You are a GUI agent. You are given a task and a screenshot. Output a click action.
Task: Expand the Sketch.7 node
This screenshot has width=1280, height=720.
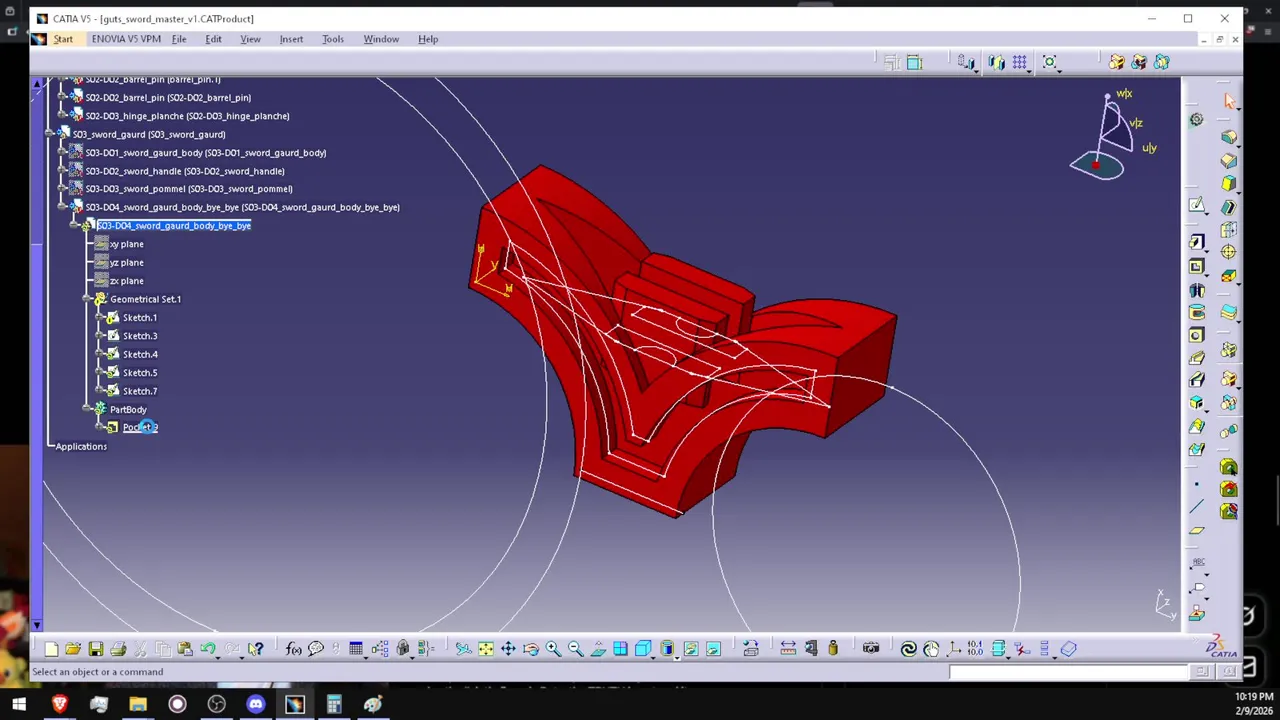(x=99, y=391)
